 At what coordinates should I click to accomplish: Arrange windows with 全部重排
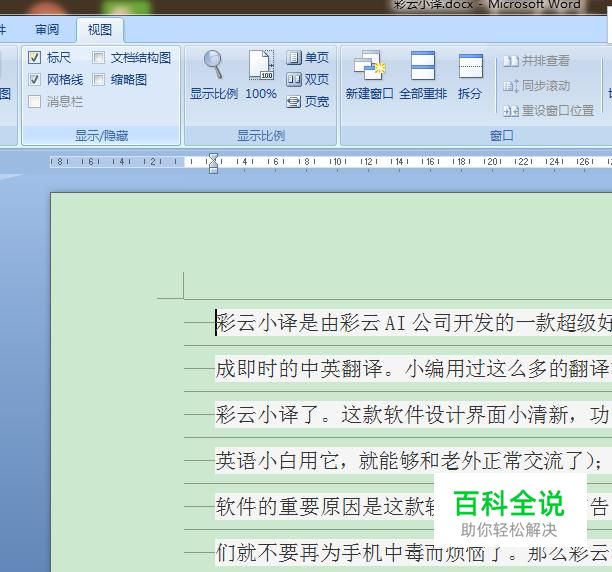(423, 75)
